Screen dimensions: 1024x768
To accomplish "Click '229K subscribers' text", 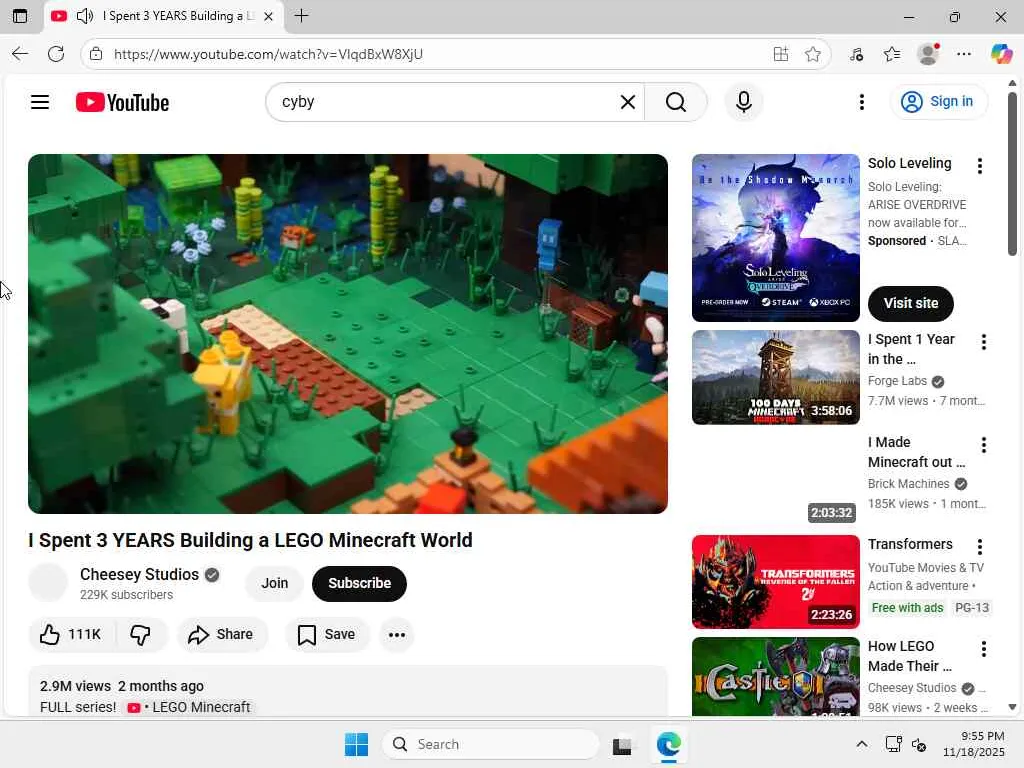I will coord(126,595).
